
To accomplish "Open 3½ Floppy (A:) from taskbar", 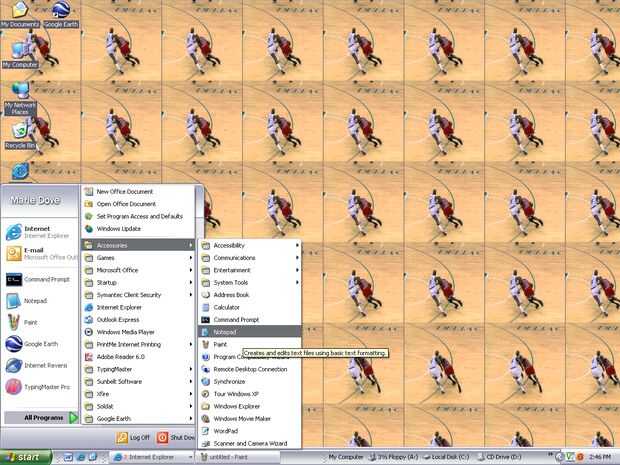I will click(394, 457).
